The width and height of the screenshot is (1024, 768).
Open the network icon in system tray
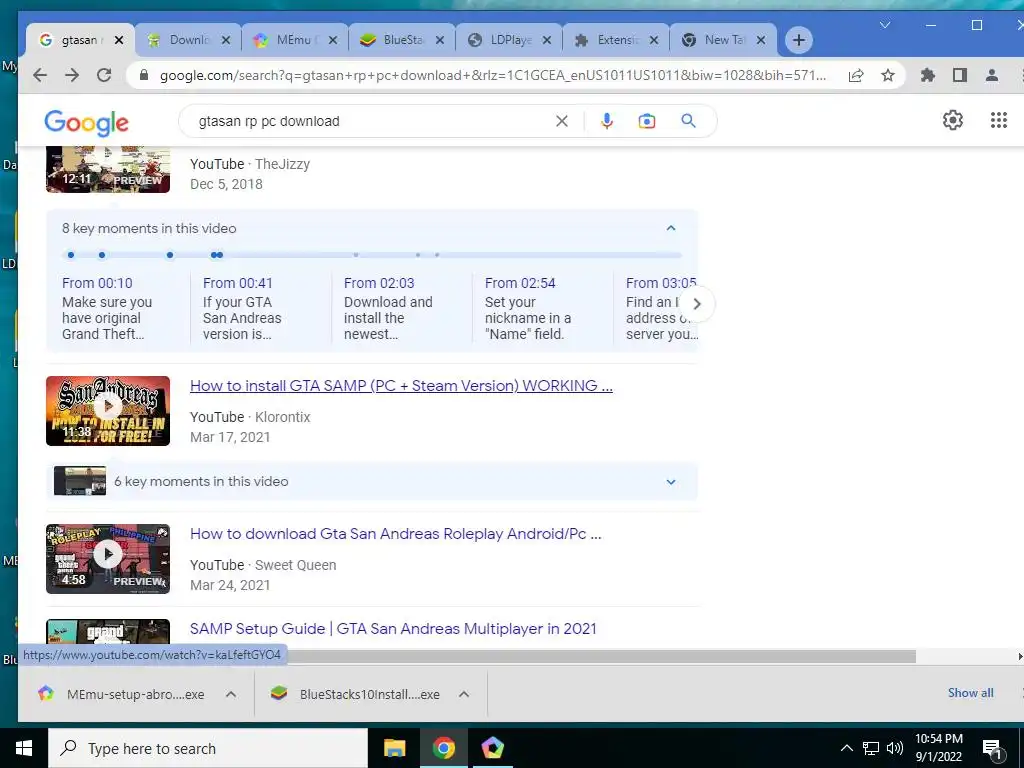pos(871,748)
